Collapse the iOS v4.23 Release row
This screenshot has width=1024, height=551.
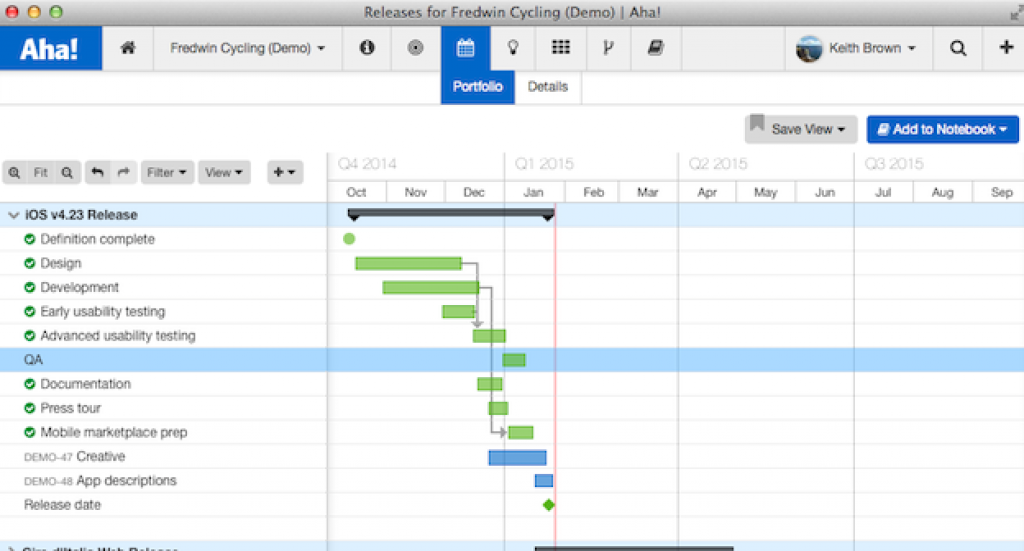(13, 215)
